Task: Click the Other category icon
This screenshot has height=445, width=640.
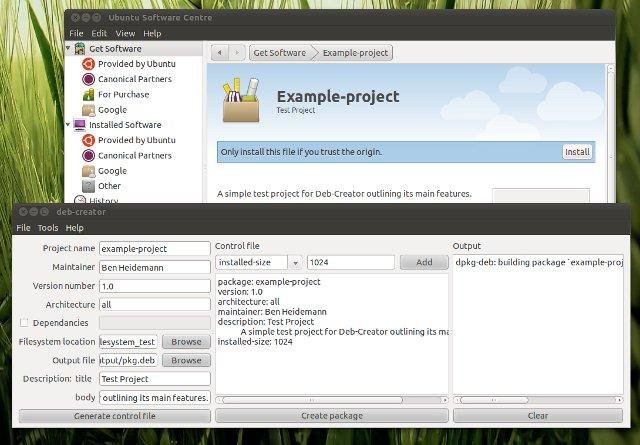Action: pyautogui.click(x=88, y=186)
